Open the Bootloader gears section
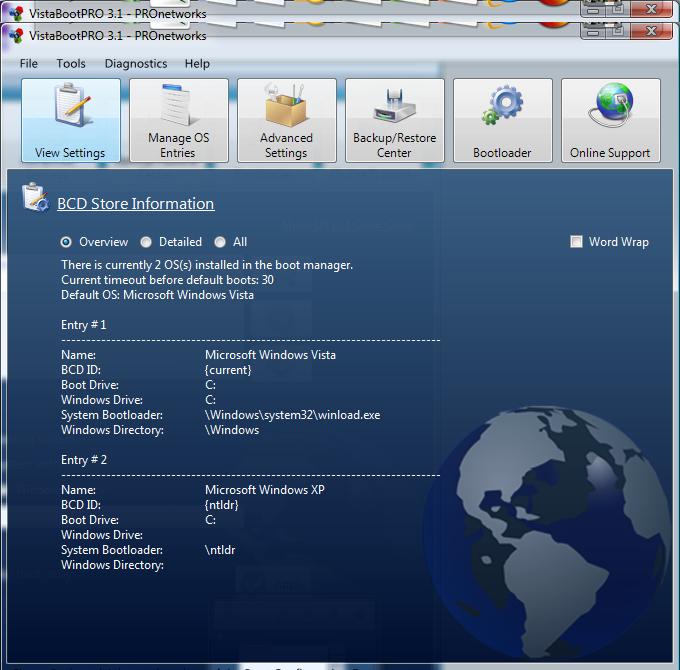Image resolution: width=680 pixels, height=670 pixels. click(503, 120)
